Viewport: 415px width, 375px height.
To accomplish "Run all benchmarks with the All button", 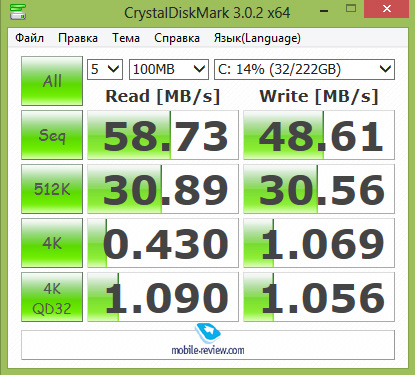I will pos(52,81).
